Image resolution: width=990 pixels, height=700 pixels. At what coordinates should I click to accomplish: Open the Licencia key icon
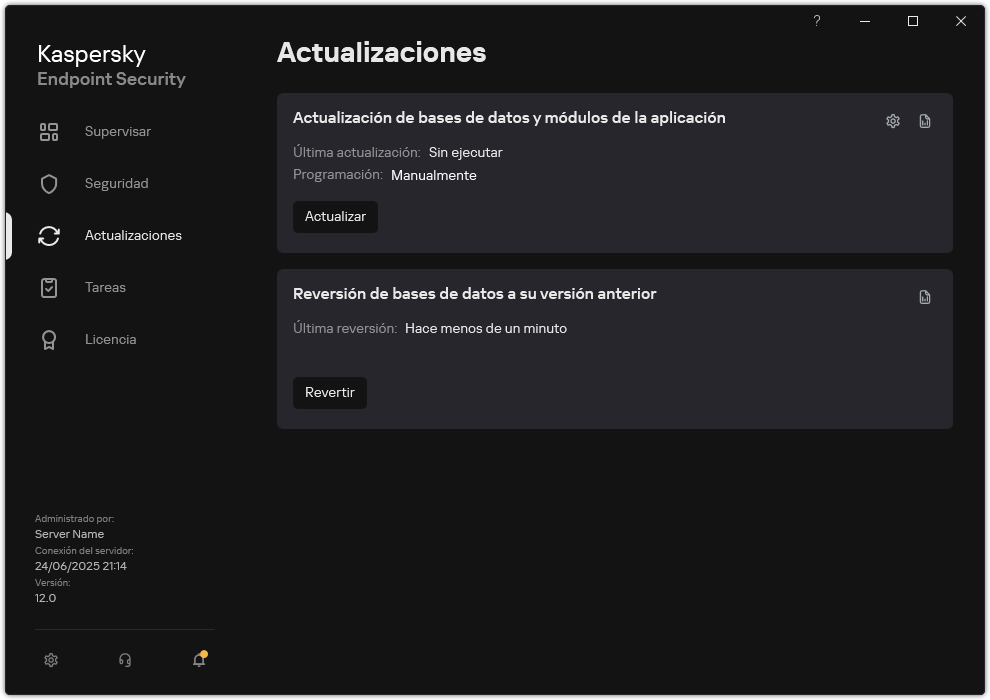[x=48, y=339]
